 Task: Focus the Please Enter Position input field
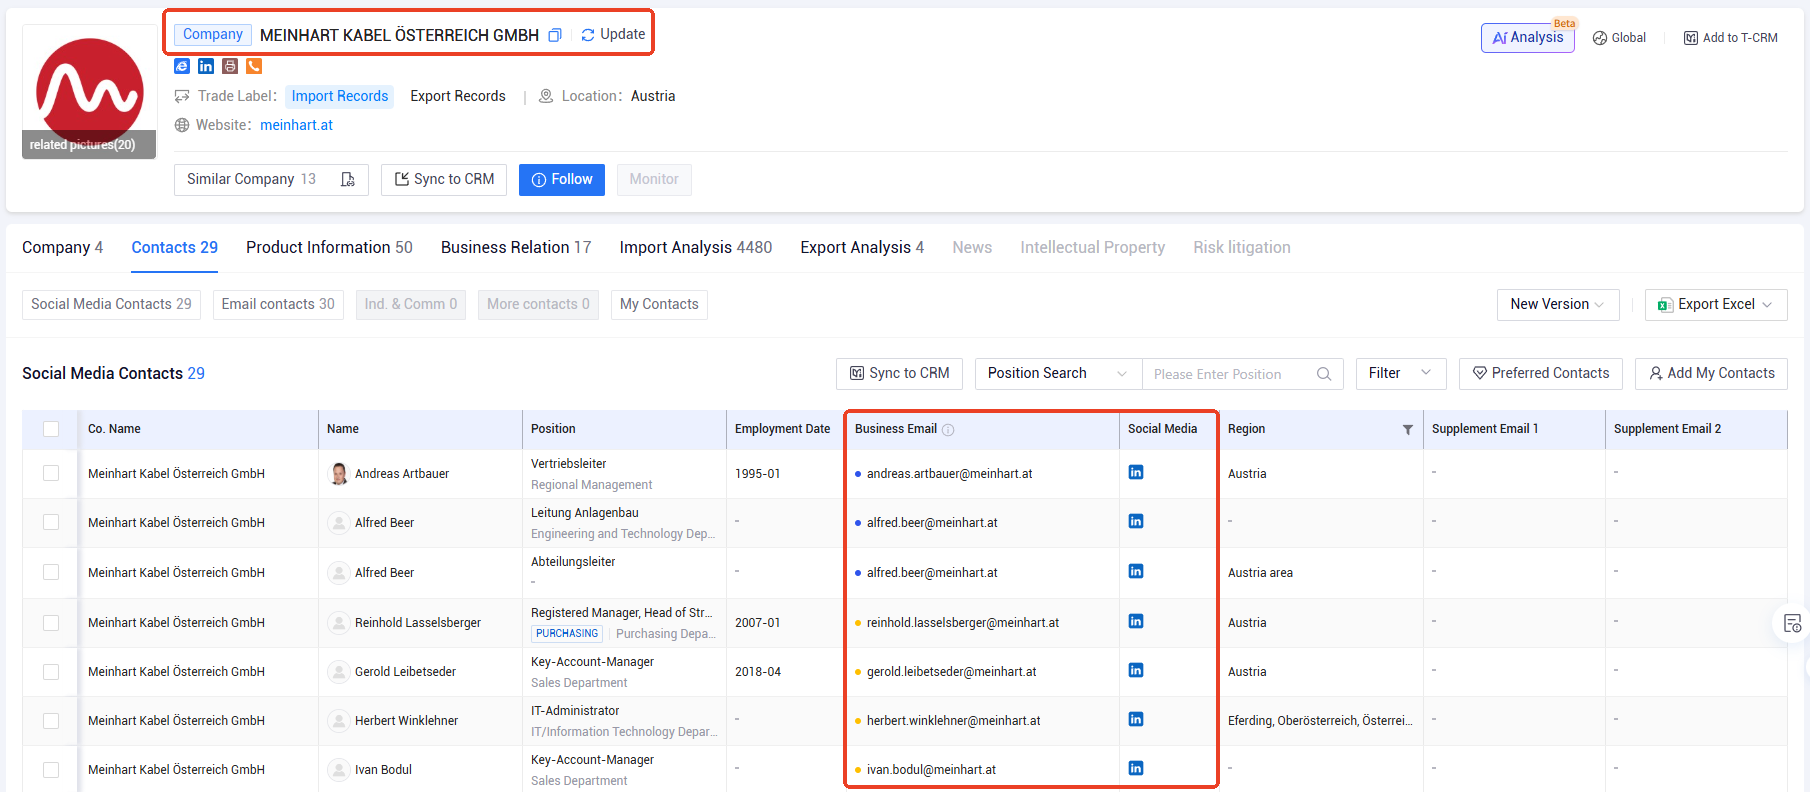click(1230, 374)
